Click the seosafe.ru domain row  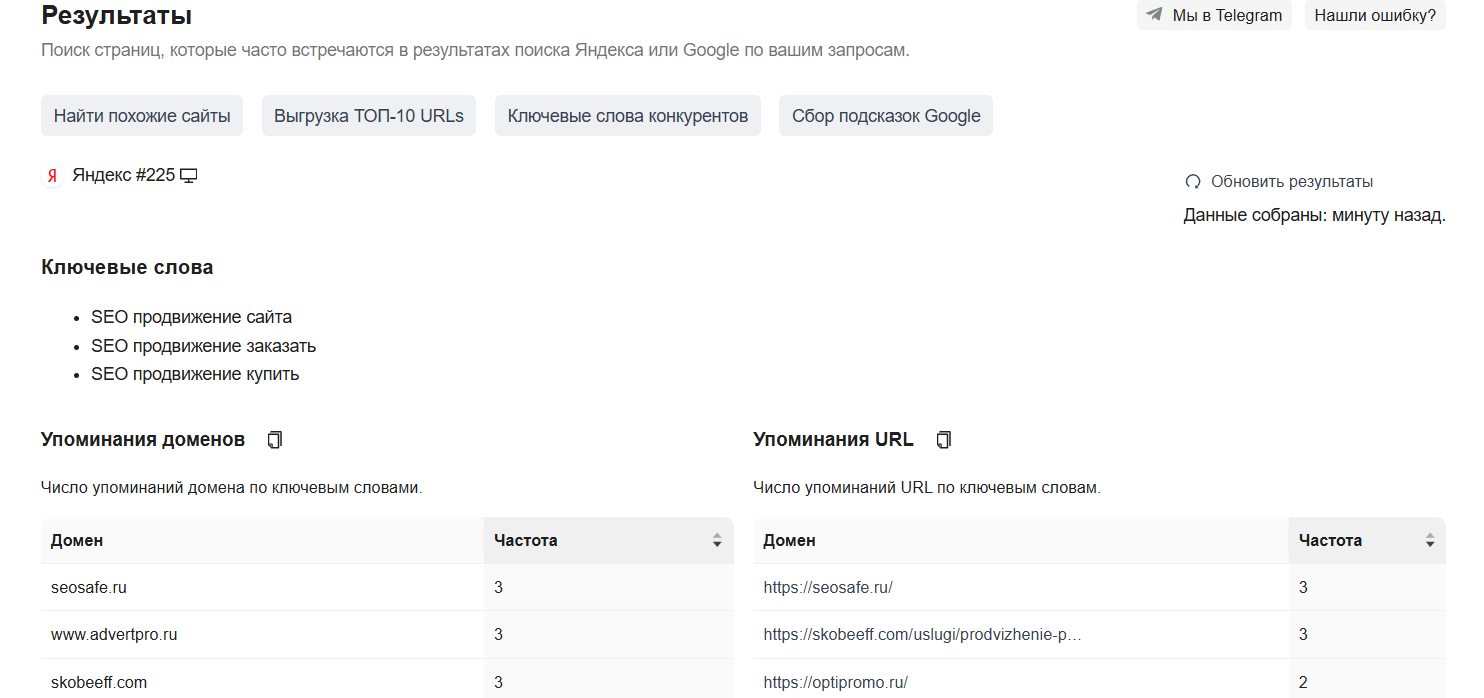[x=89, y=588]
